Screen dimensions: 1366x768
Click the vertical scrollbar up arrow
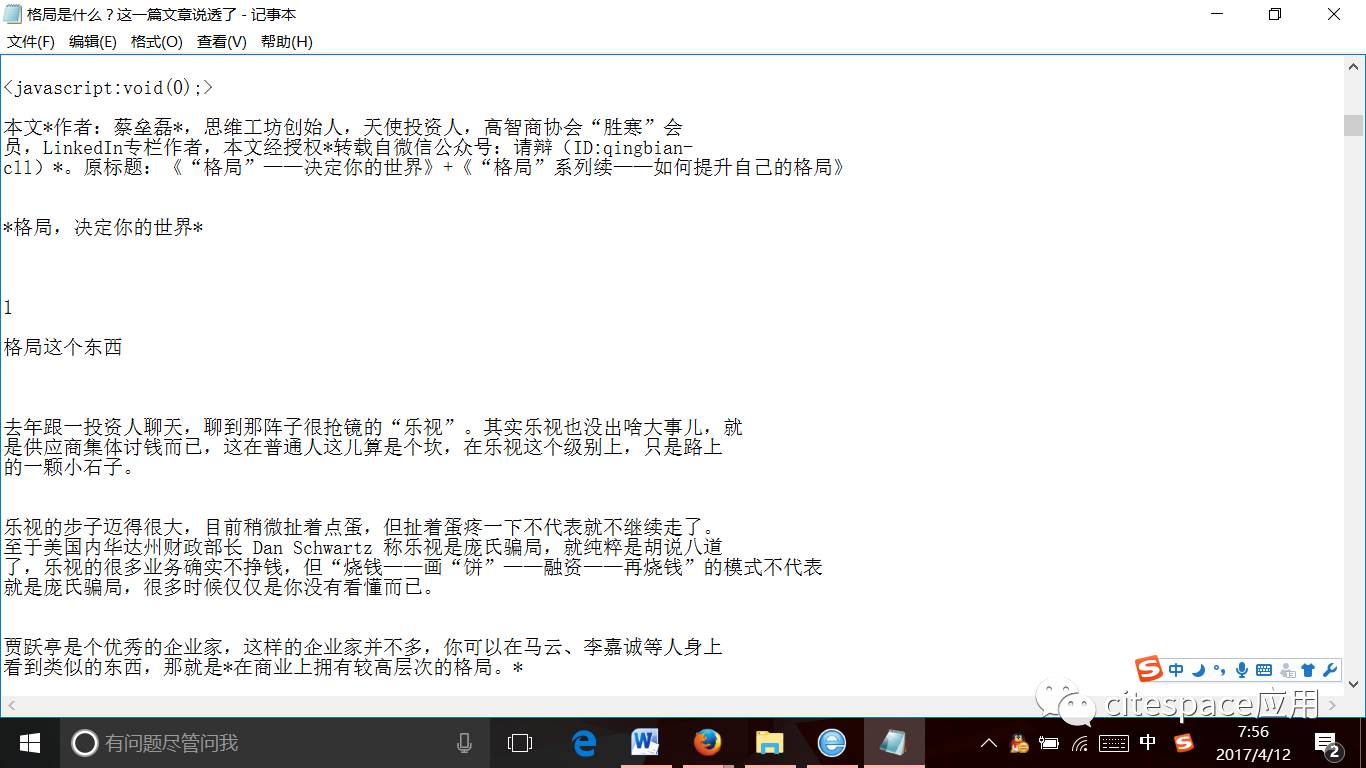tap(1354, 65)
